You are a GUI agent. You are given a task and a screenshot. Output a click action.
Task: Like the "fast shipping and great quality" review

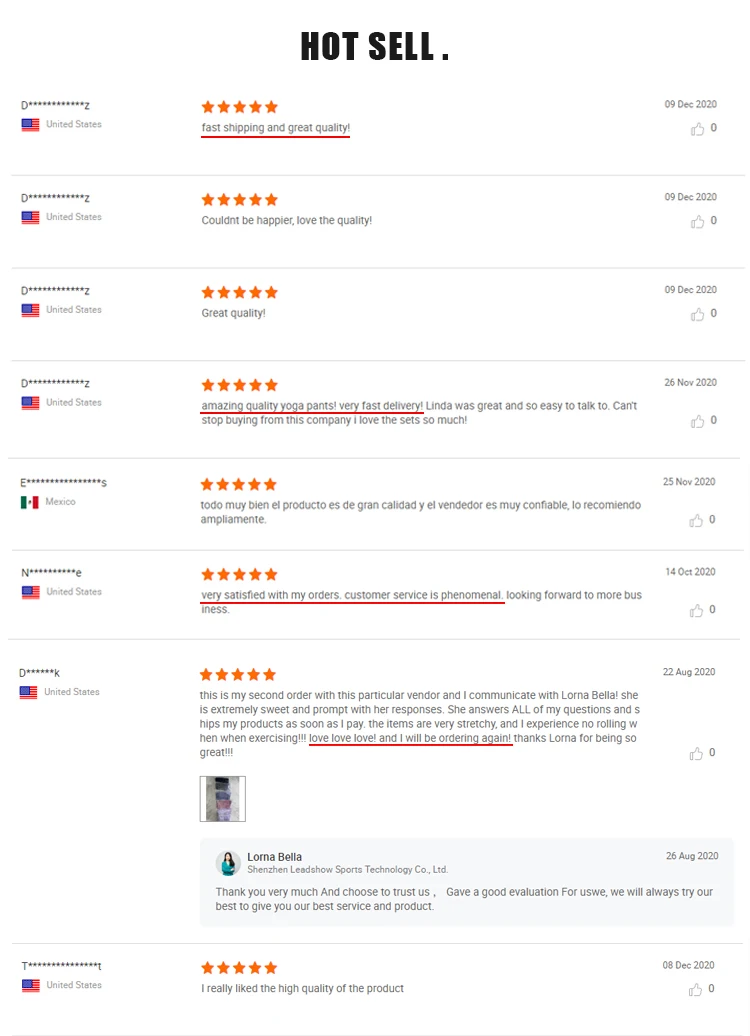point(697,129)
